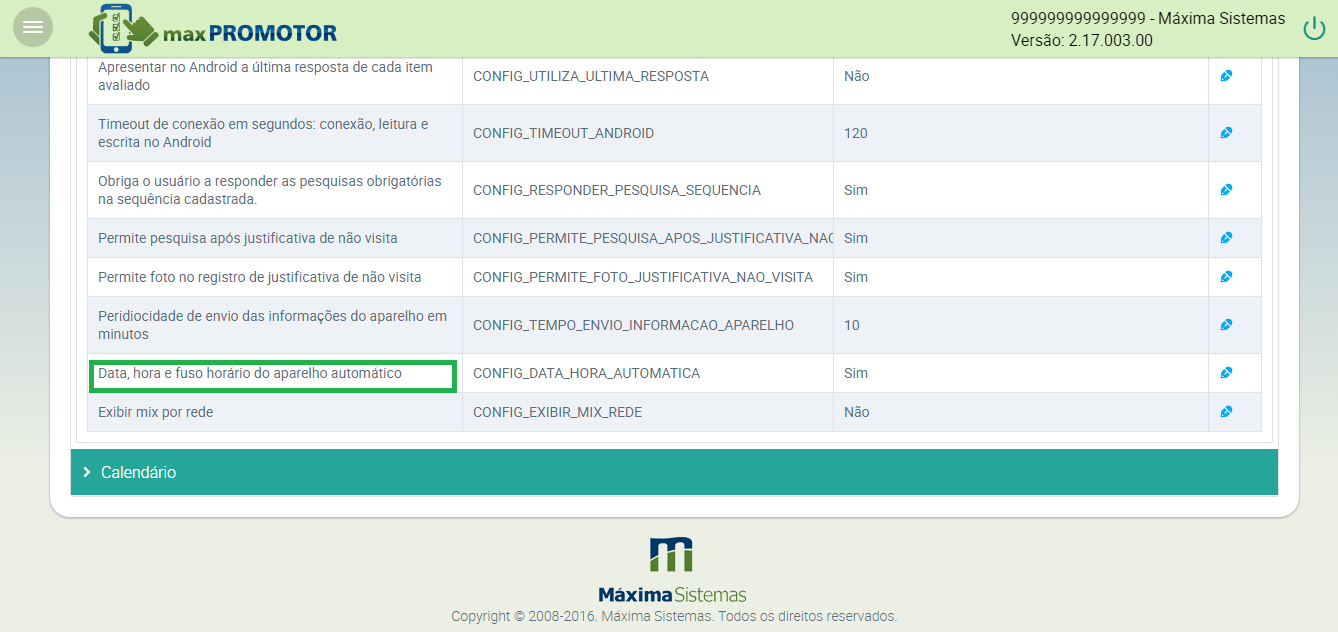Click 'Apresentar no Android a última resposta' text

click(x=265, y=76)
